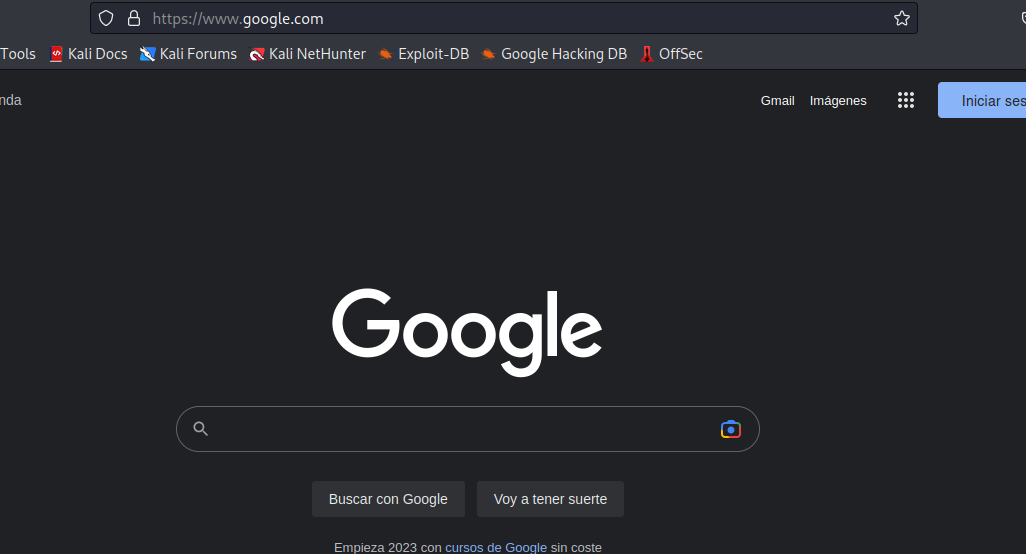The image size is (1026, 554).
Task: Open the Kali Tools bookmark
Action: coord(18,54)
